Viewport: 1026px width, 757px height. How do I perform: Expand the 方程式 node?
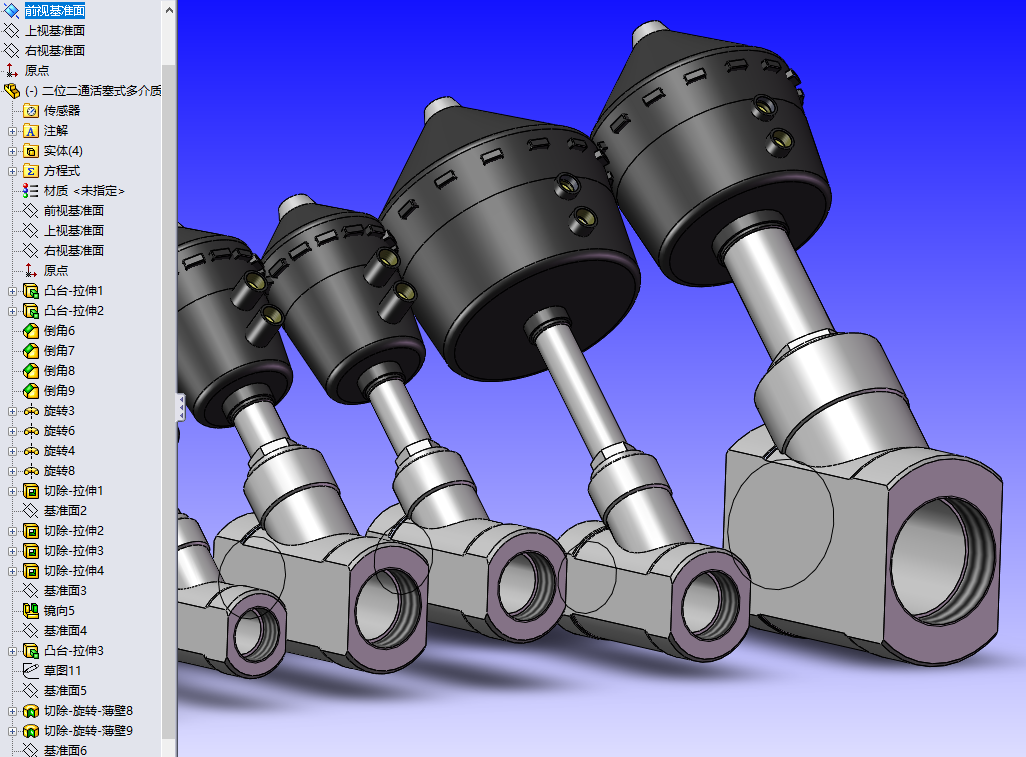(12, 171)
